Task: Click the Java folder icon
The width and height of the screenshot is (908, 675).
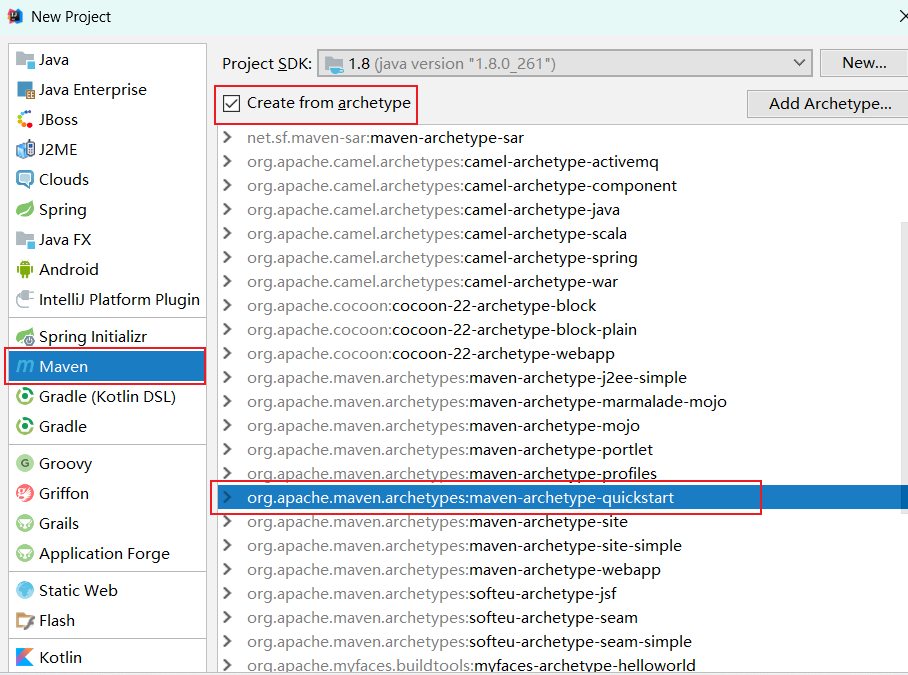Action: coord(25,60)
